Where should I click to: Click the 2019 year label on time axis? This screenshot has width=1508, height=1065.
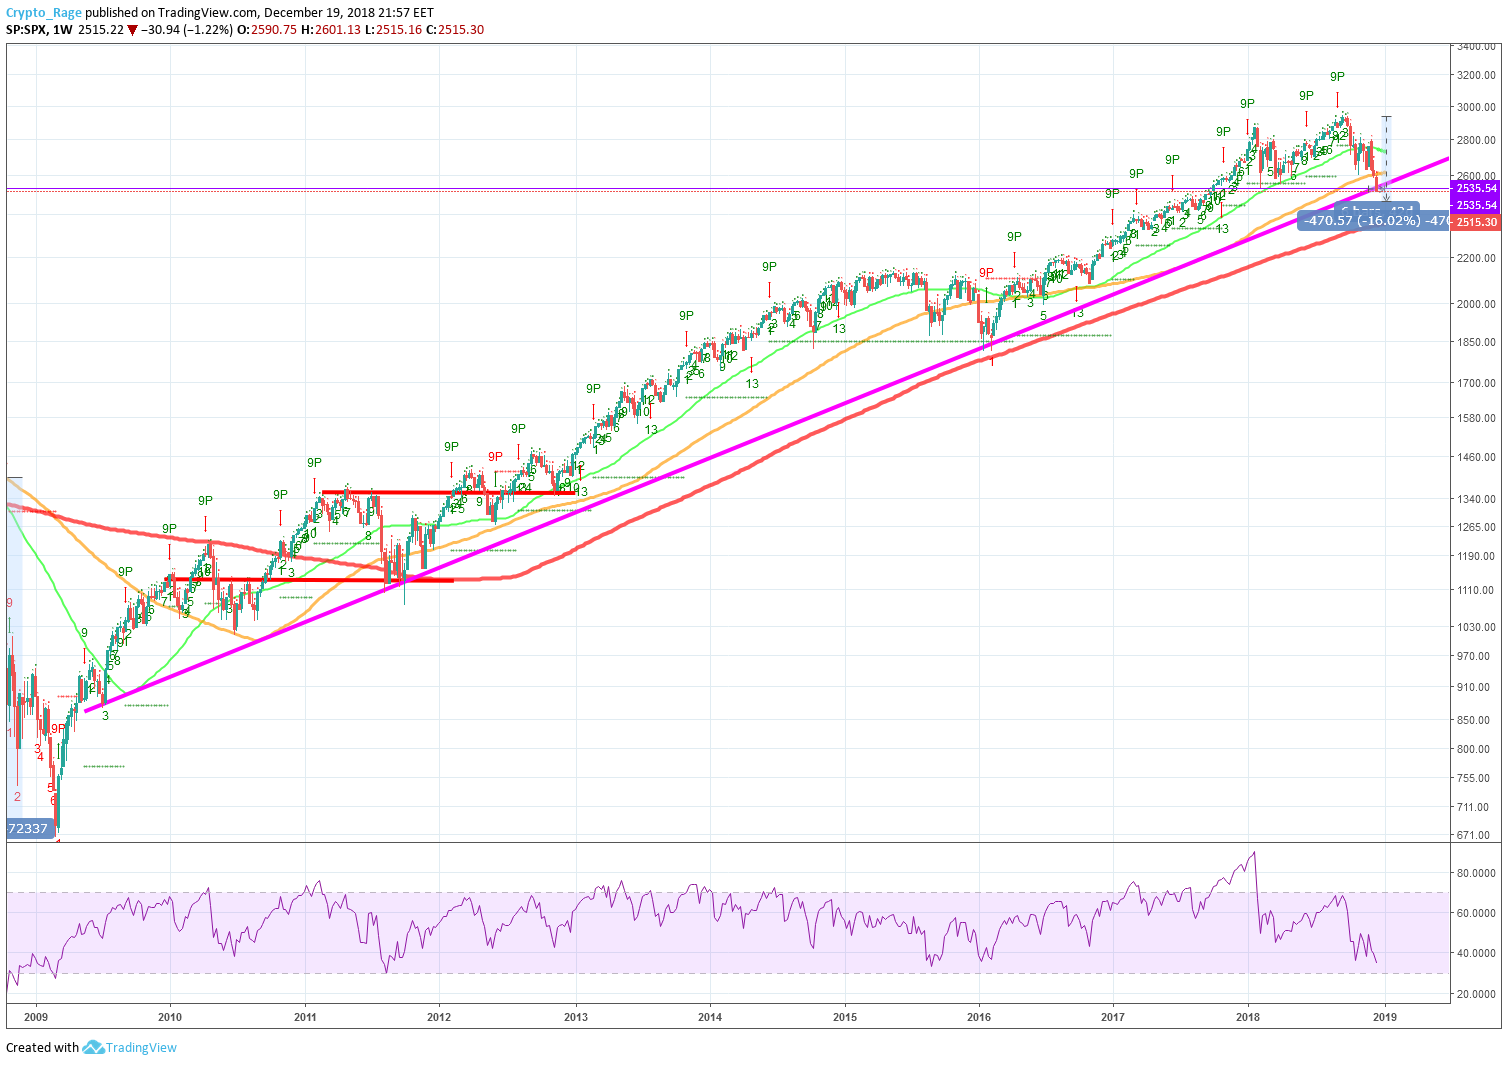point(1385,1017)
